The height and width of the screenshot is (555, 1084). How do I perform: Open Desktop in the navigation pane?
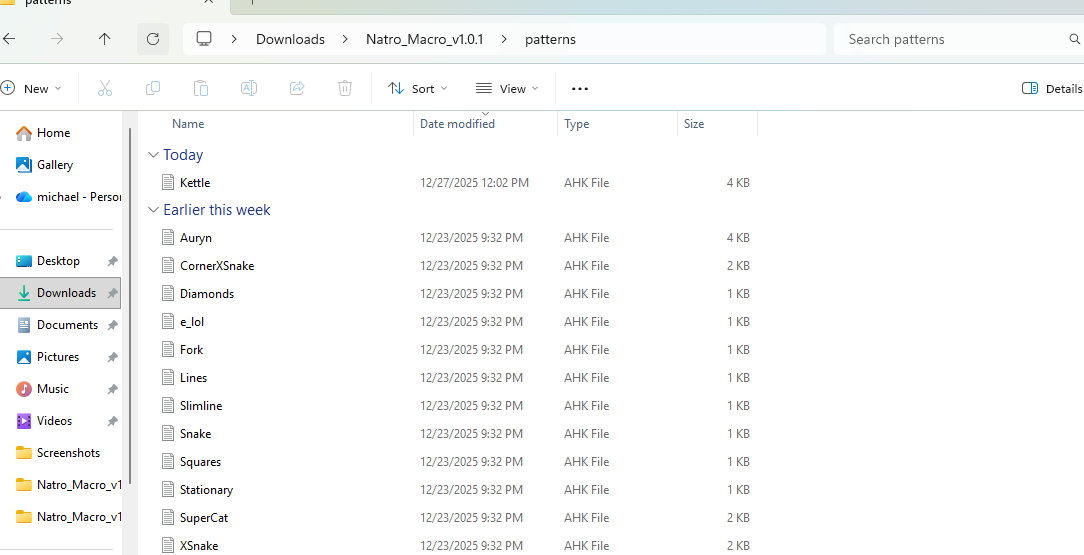58,261
